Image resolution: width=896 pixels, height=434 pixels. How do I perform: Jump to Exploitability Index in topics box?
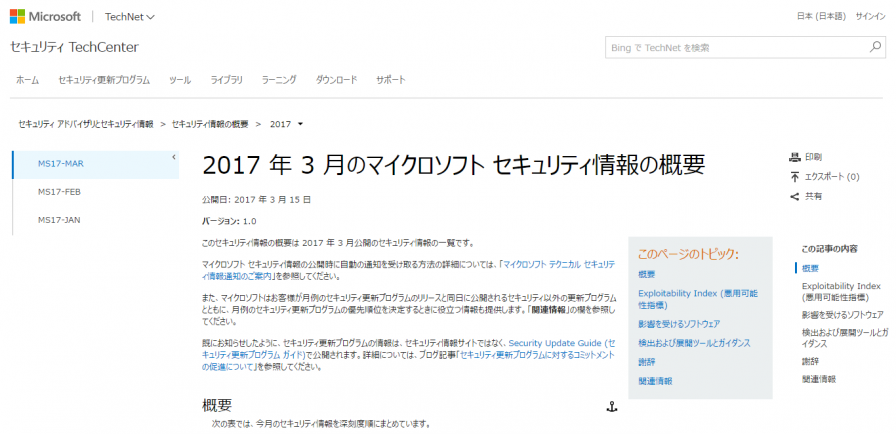click(x=698, y=299)
